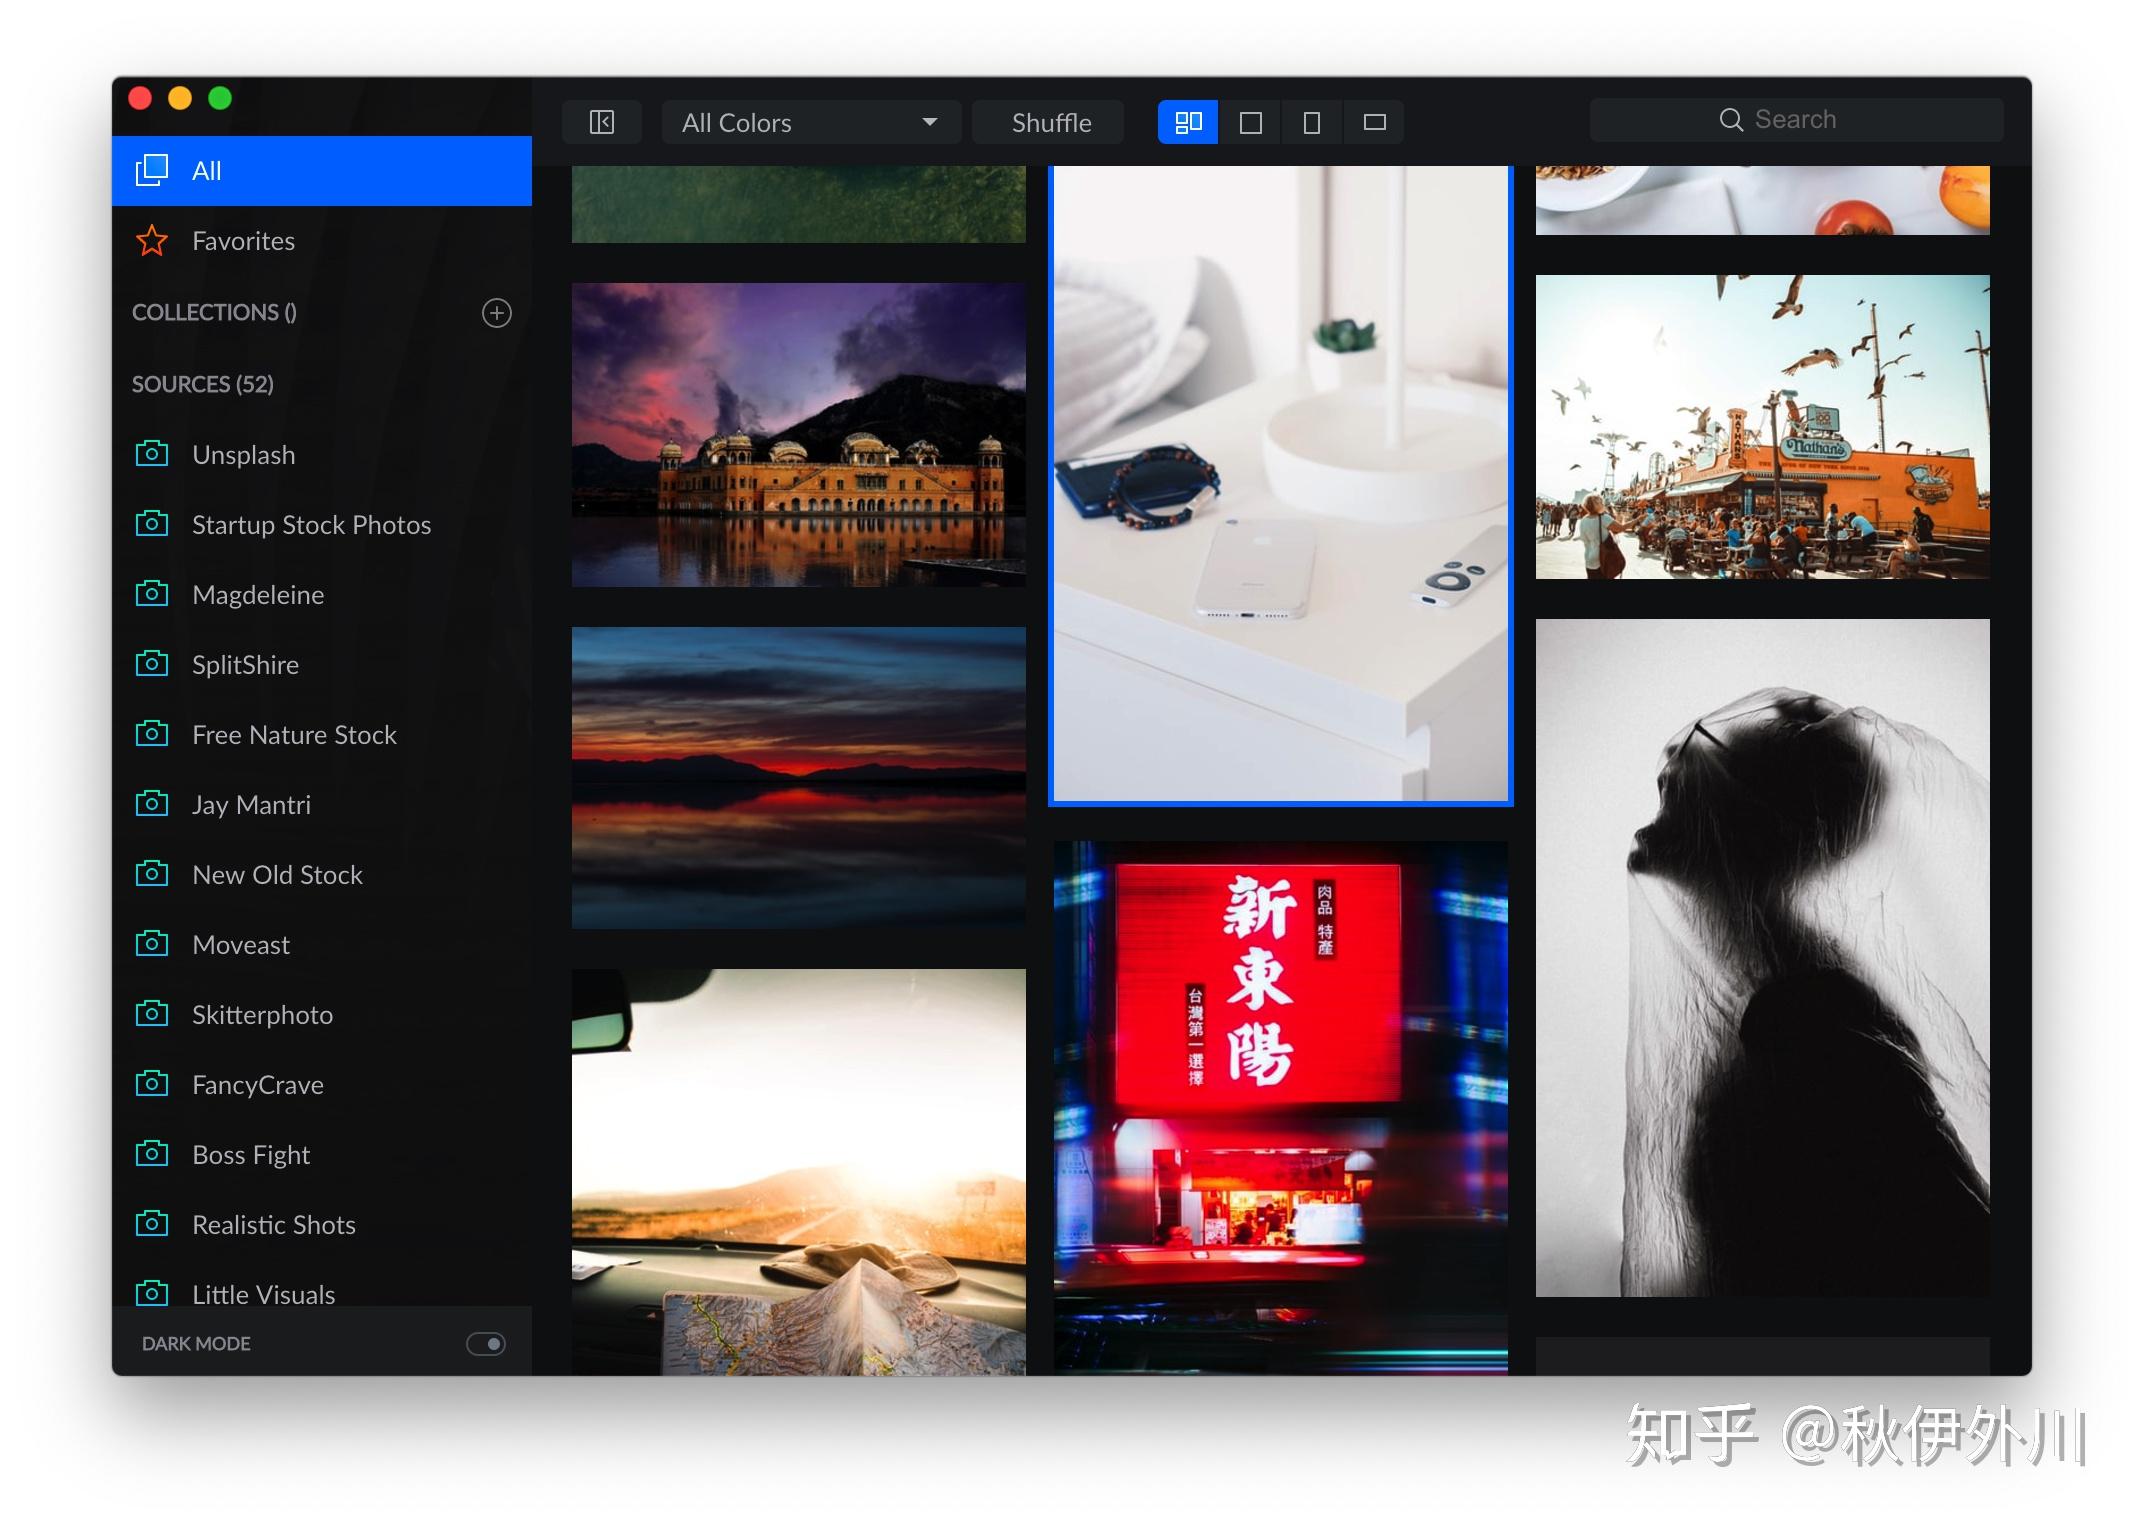Open the New Old Stock source
Image resolution: width=2144 pixels, height=1524 pixels.
pos(322,875)
